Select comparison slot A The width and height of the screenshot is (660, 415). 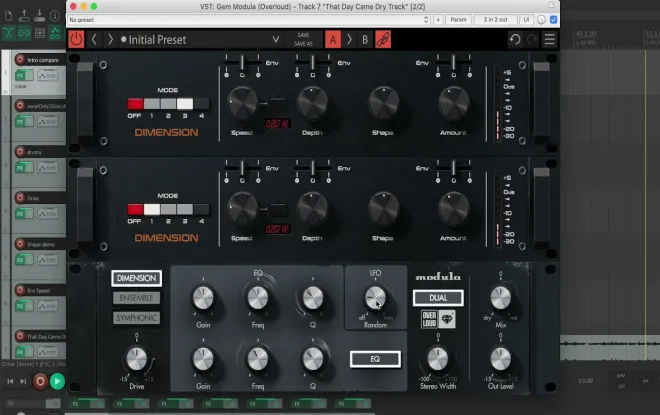coord(333,40)
